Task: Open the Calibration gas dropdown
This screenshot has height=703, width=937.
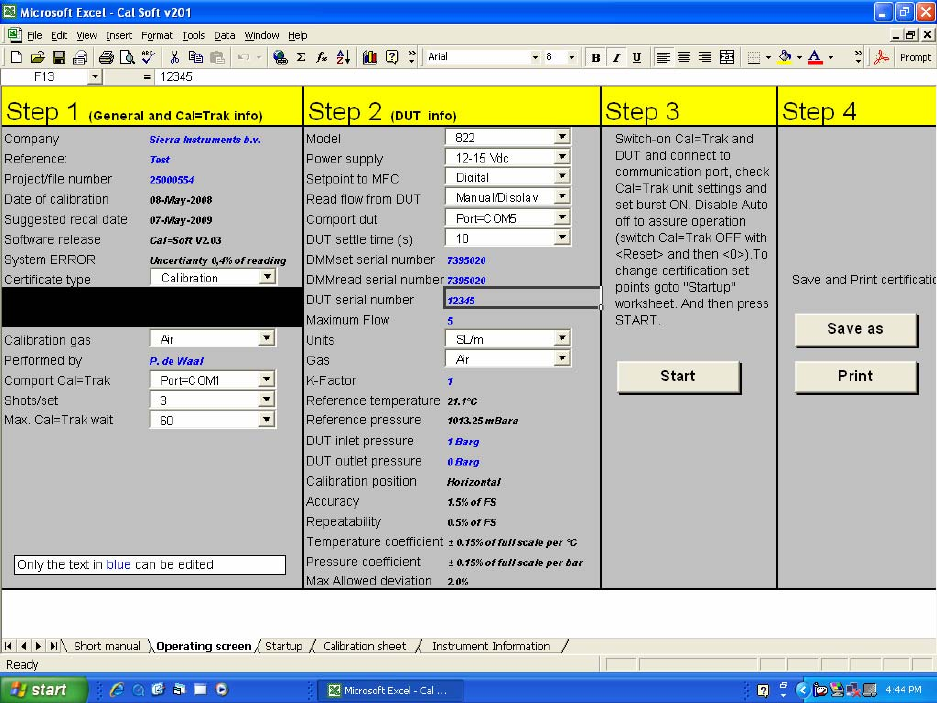Action: (267, 338)
